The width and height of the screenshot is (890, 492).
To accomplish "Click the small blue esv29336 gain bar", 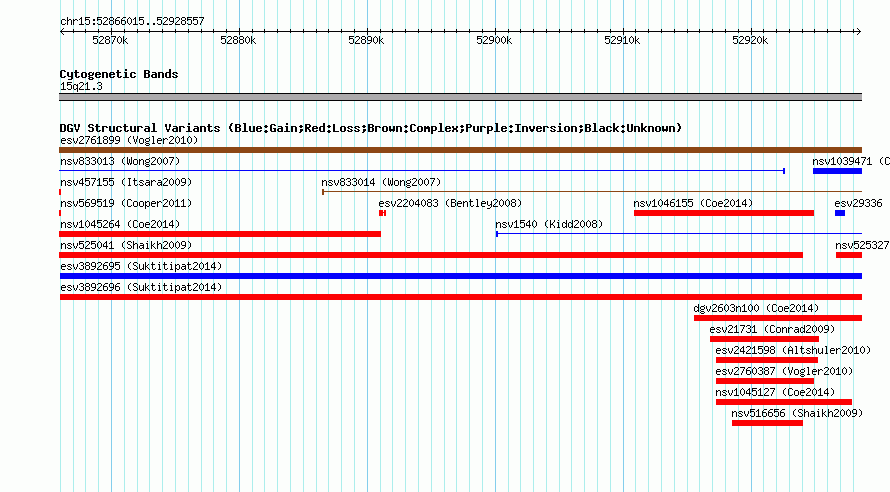I will pos(840,213).
